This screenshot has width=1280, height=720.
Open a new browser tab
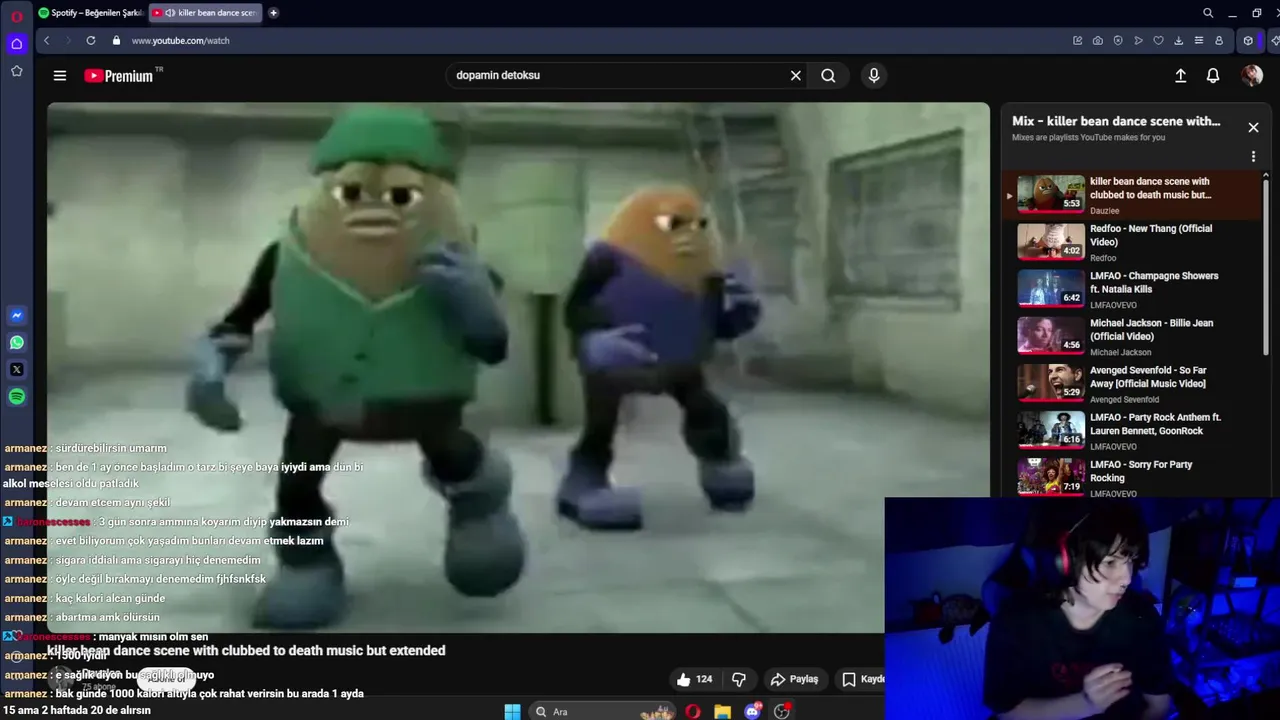click(273, 13)
